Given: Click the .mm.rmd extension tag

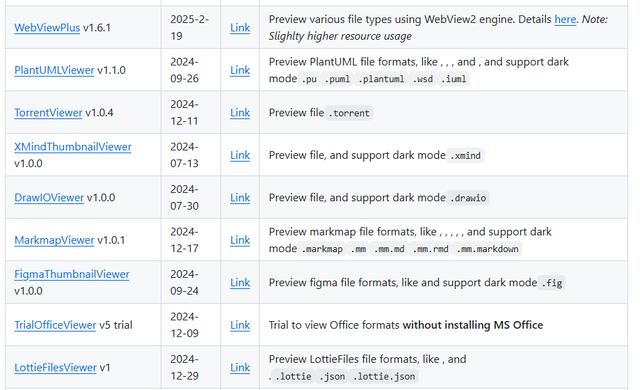Looking at the screenshot, I should (x=430, y=249).
